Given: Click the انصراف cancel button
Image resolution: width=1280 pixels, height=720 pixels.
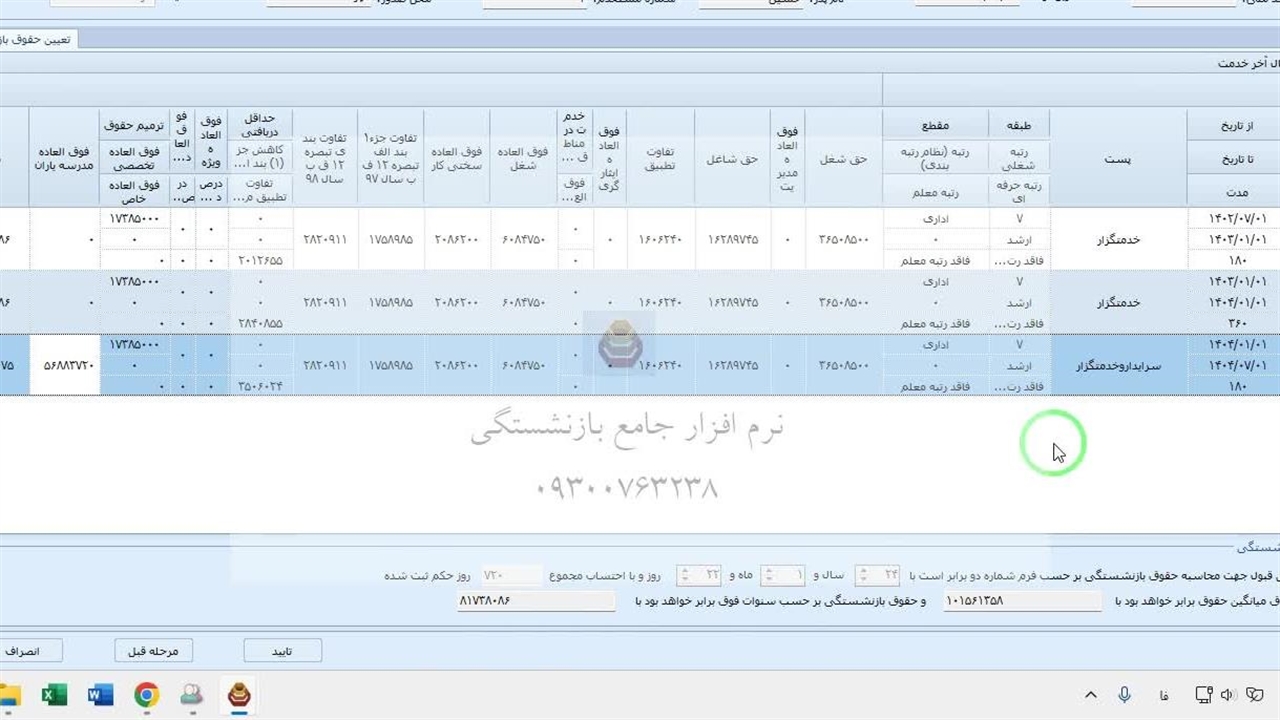Looking at the screenshot, I should pyautogui.click(x=25, y=651).
